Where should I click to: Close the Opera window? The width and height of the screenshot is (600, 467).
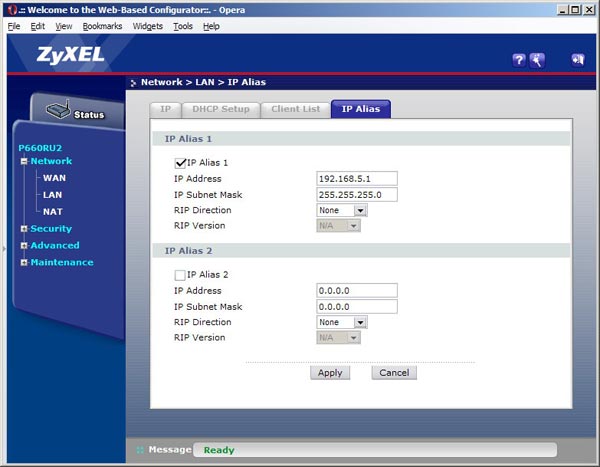[x=589, y=10]
